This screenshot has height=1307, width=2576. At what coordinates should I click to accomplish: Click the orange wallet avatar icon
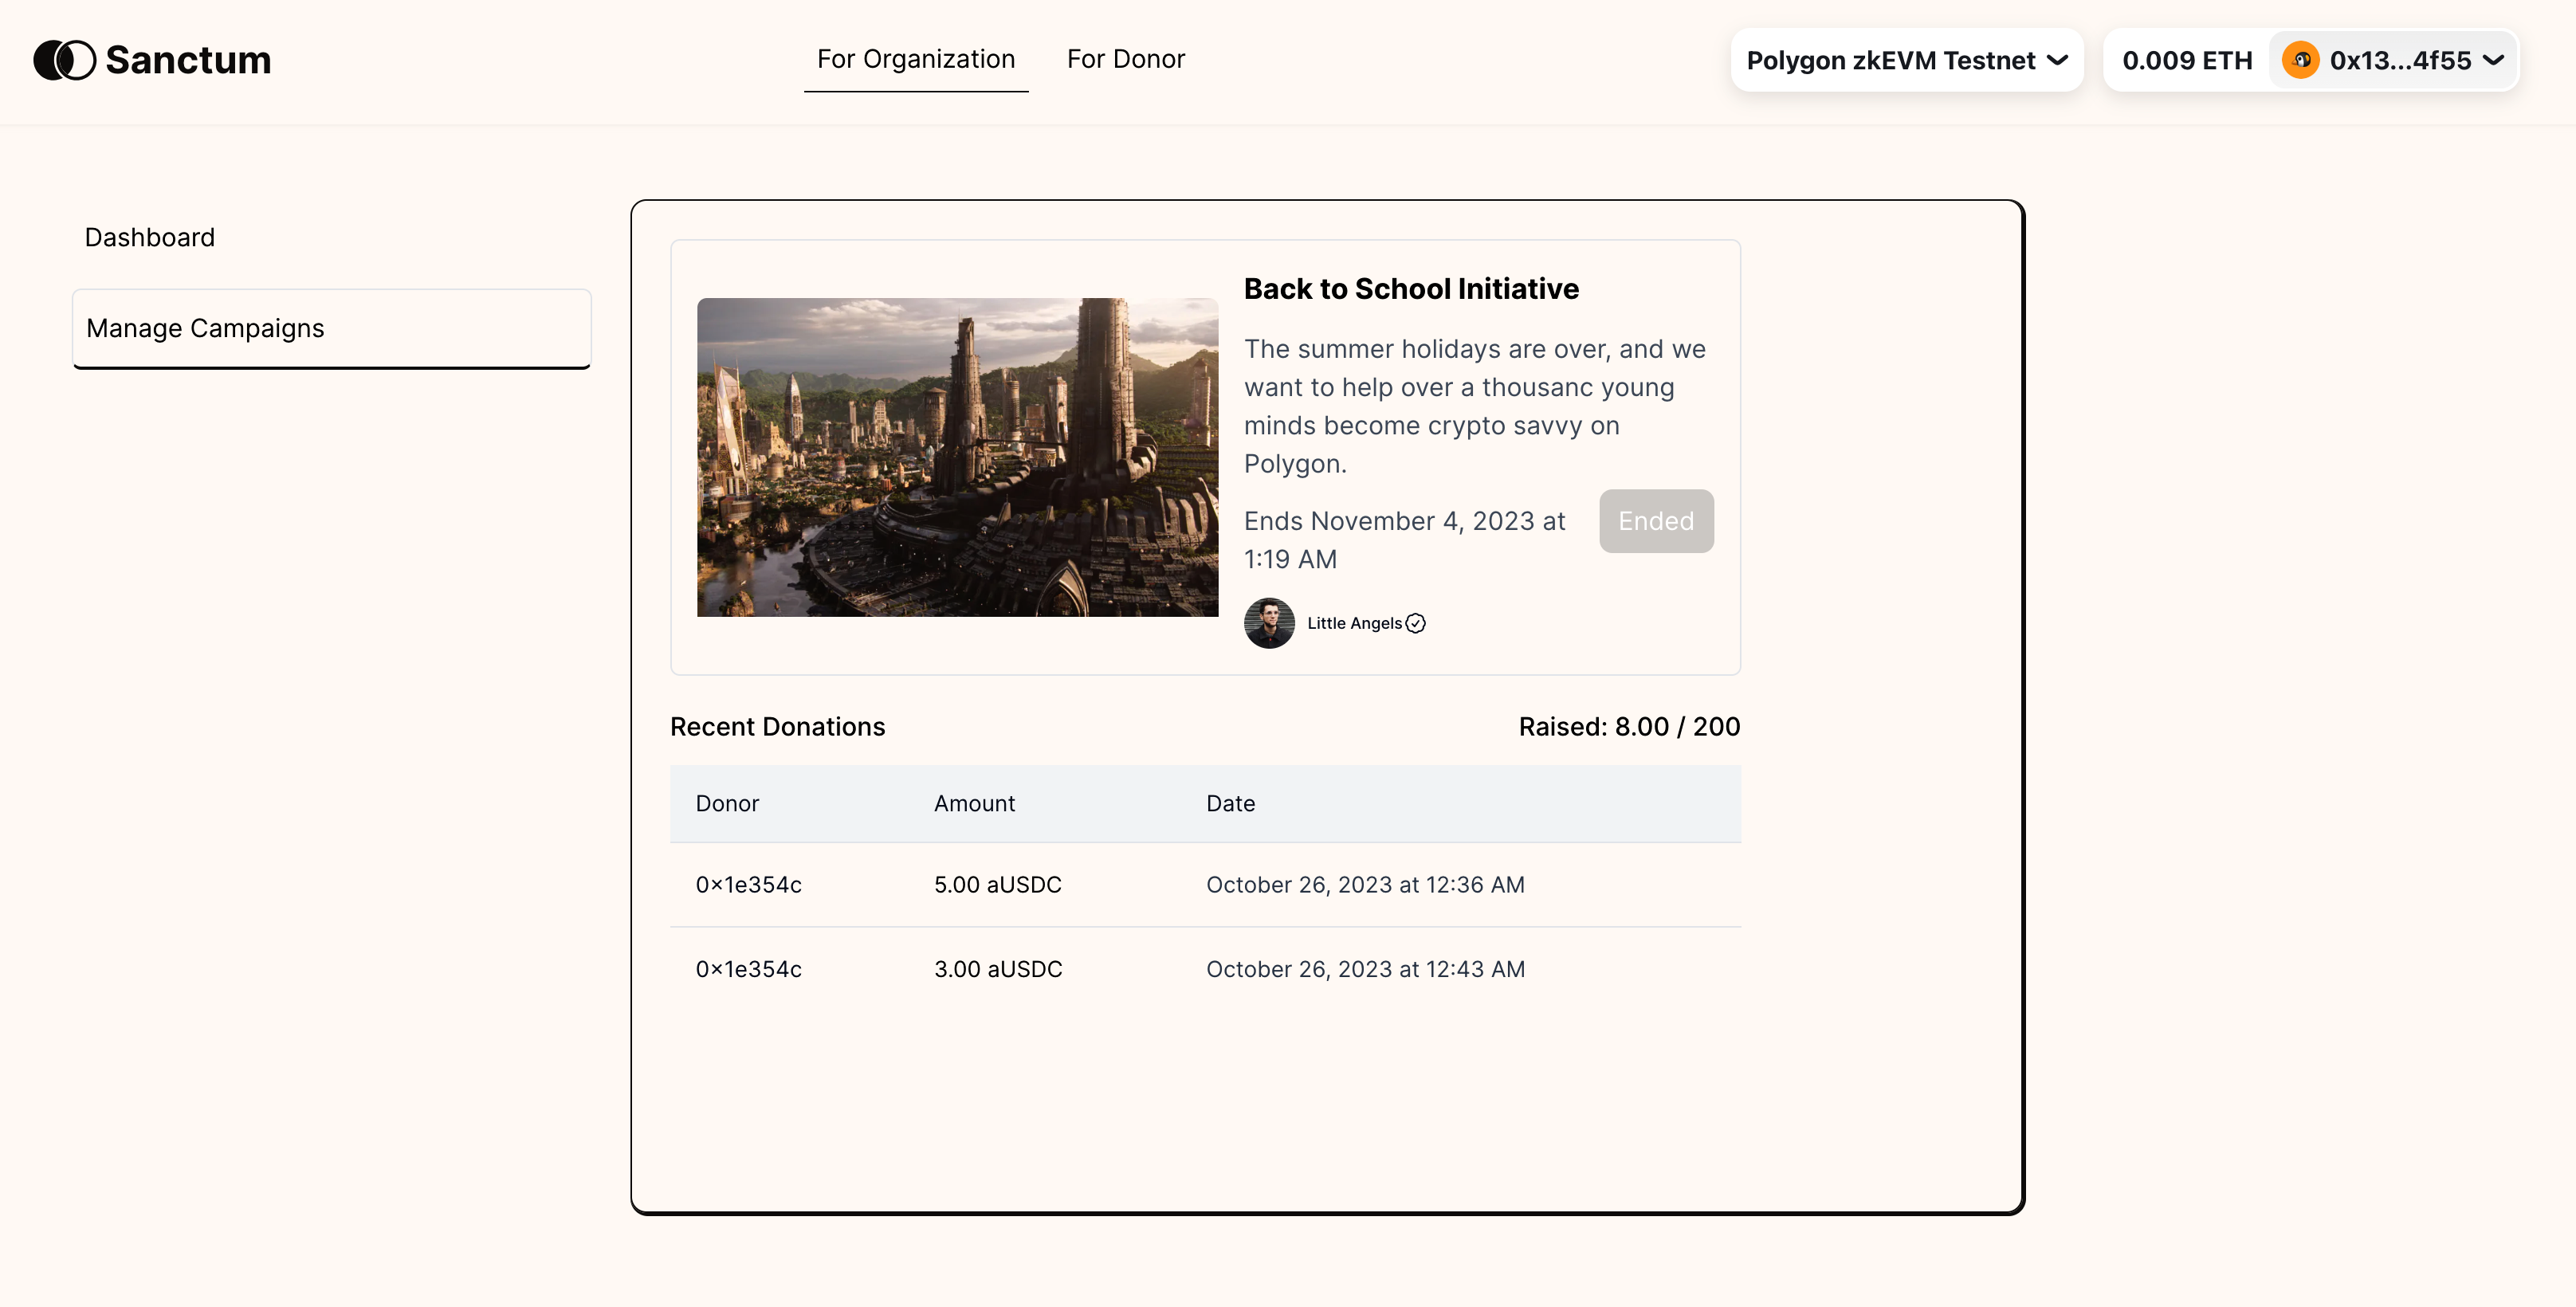[2301, 60]
